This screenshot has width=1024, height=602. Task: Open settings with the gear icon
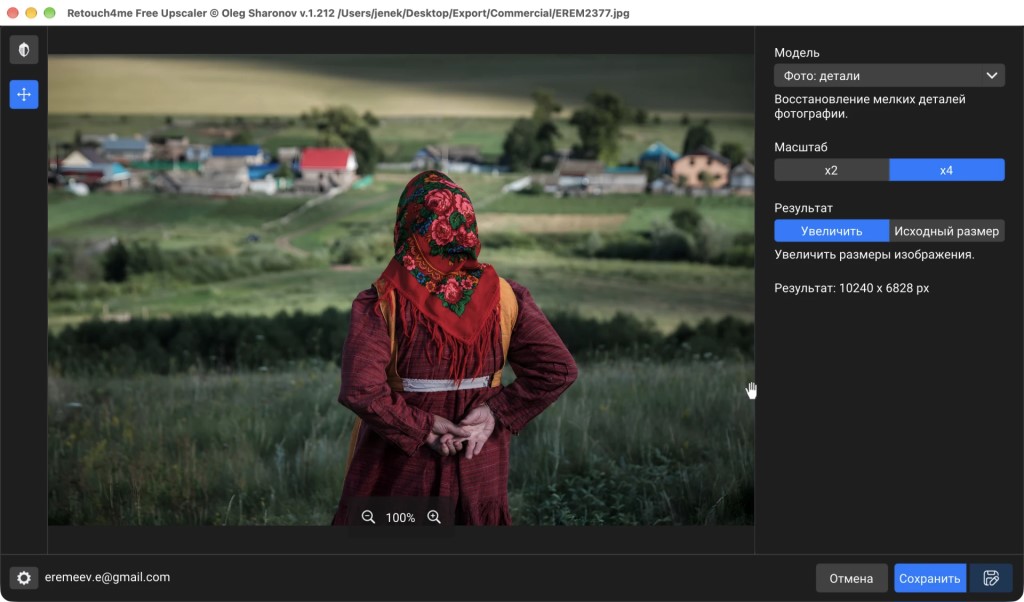24,578
